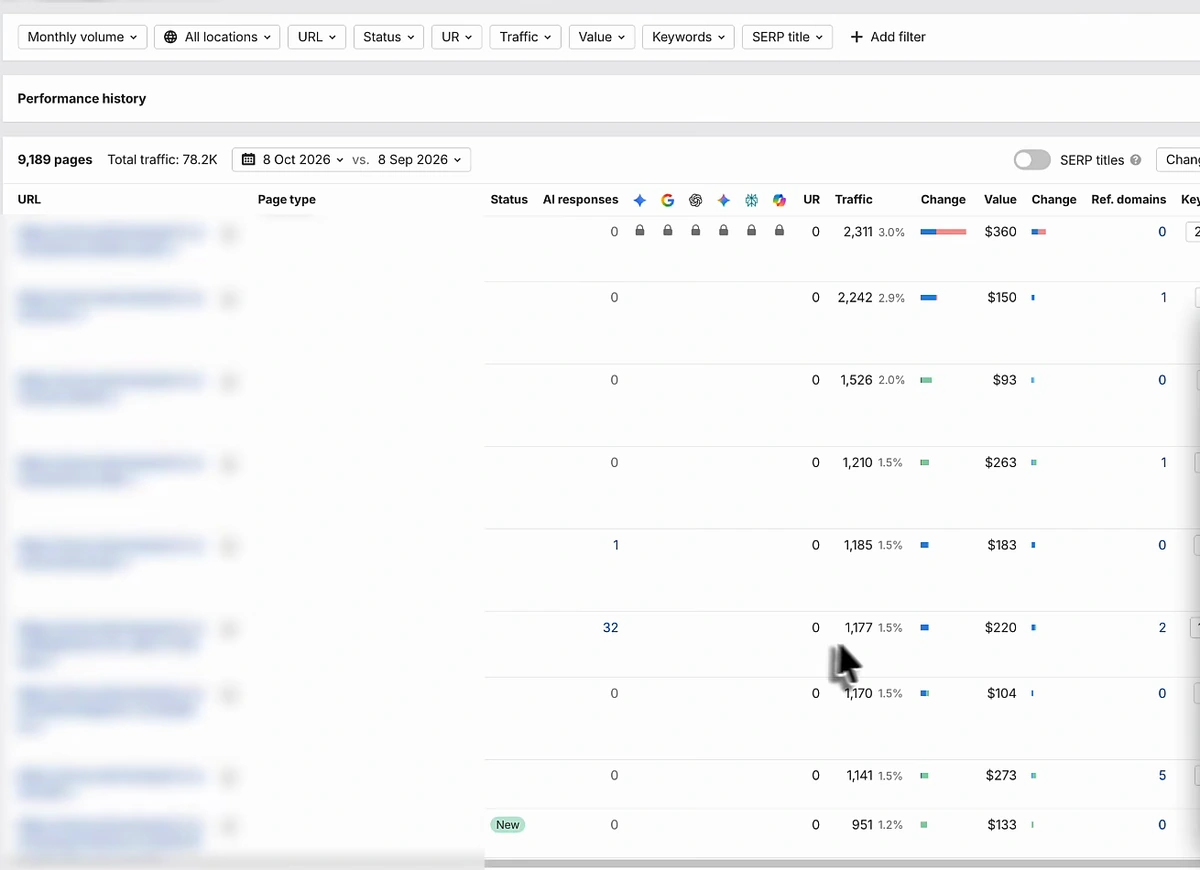Click the 9,189 pages count

[55, 160]
